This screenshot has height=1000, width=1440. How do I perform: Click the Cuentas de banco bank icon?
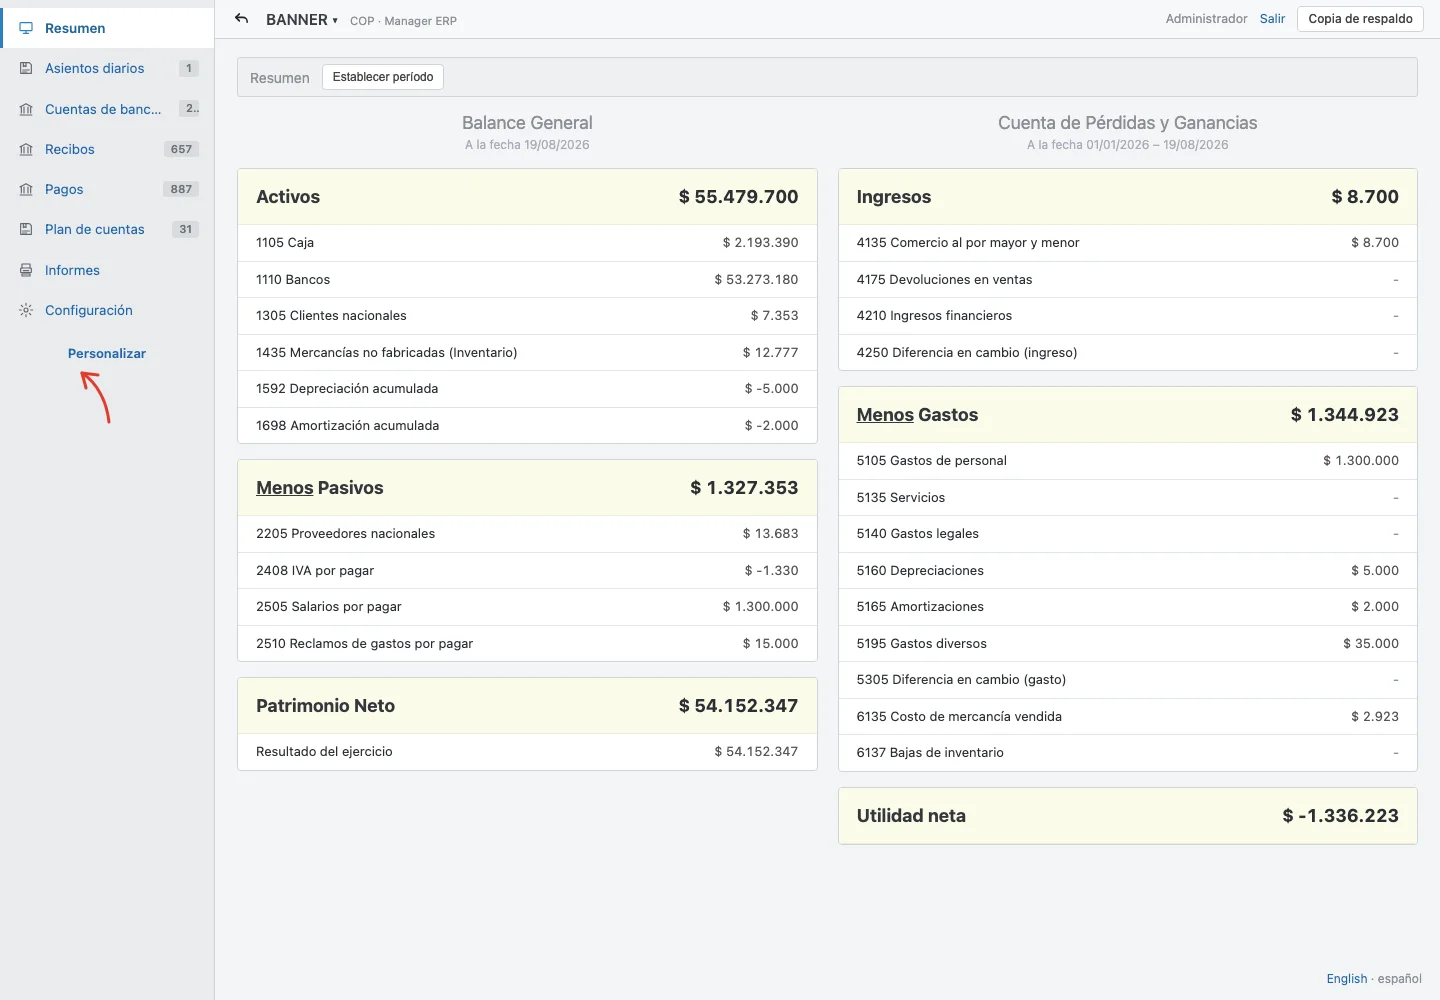coord(26,109)
